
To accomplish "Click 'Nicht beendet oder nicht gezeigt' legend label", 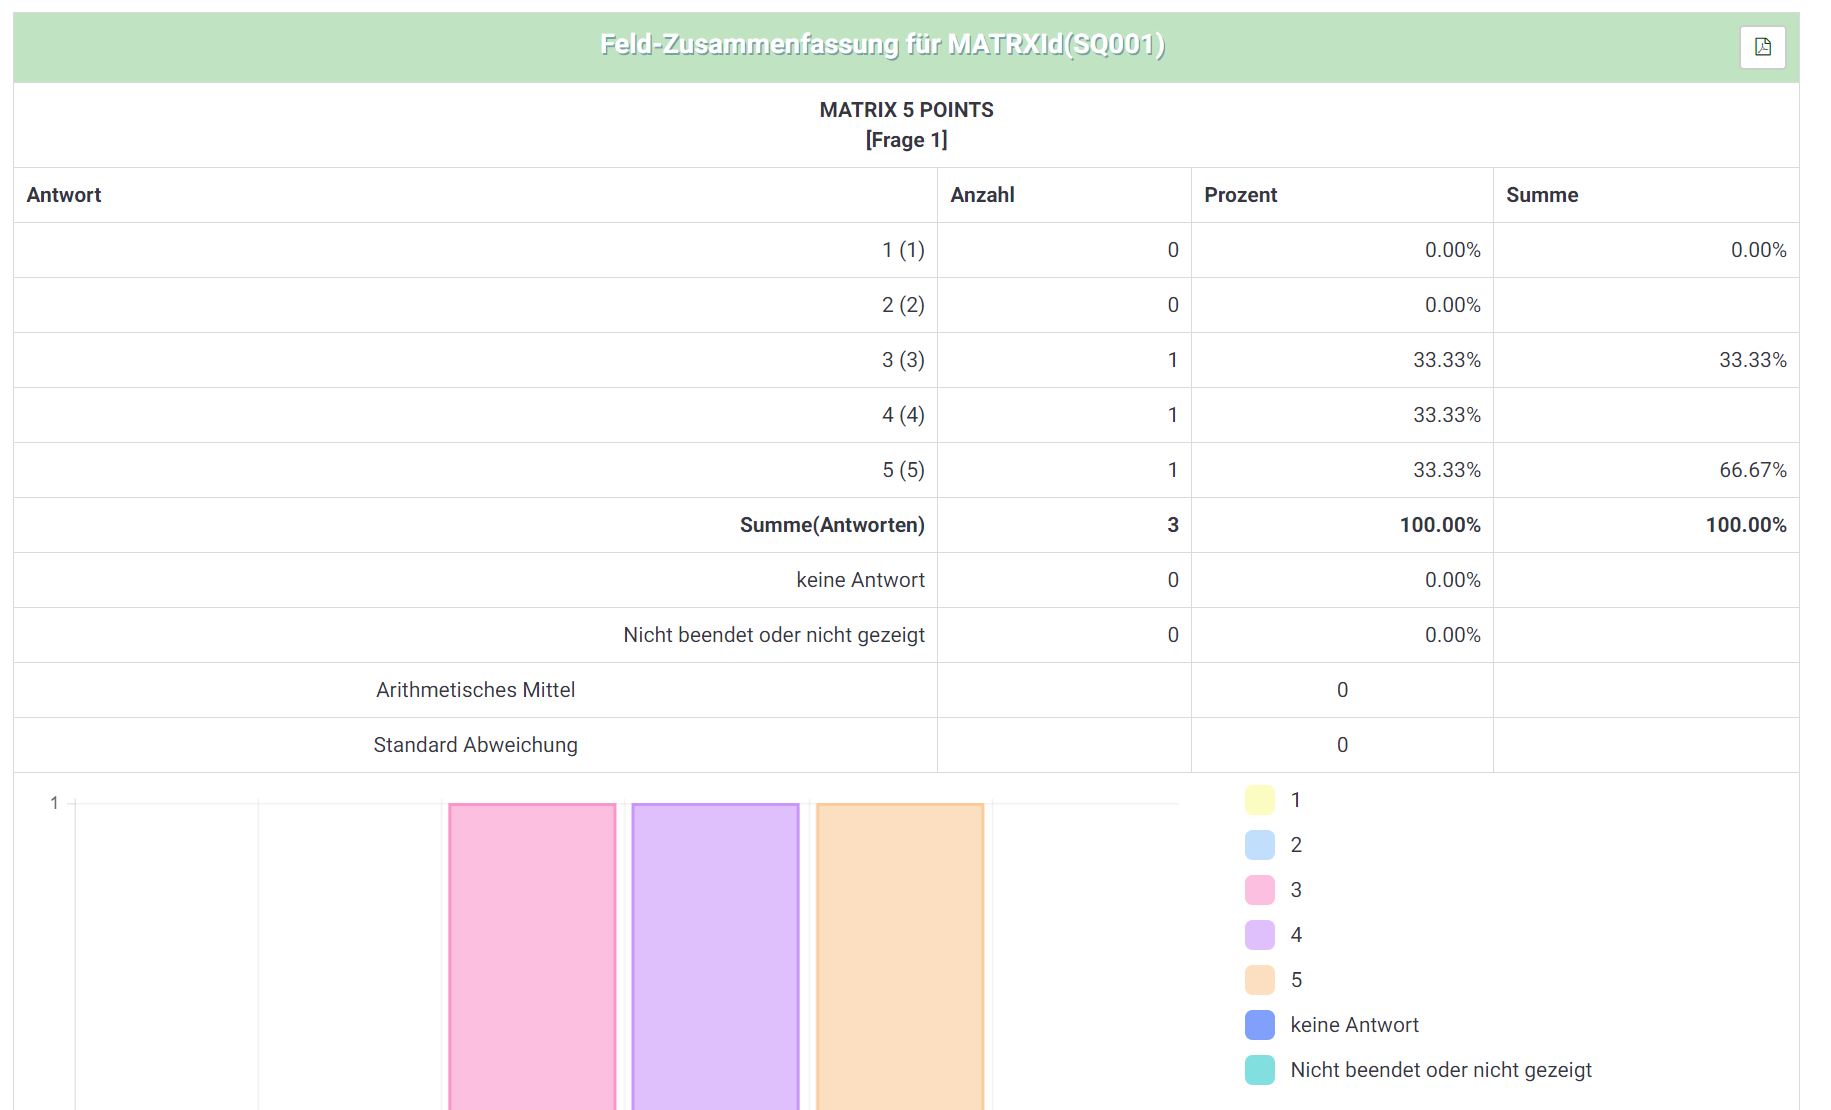I will pyautogui.click(x=1440, y=1070).
